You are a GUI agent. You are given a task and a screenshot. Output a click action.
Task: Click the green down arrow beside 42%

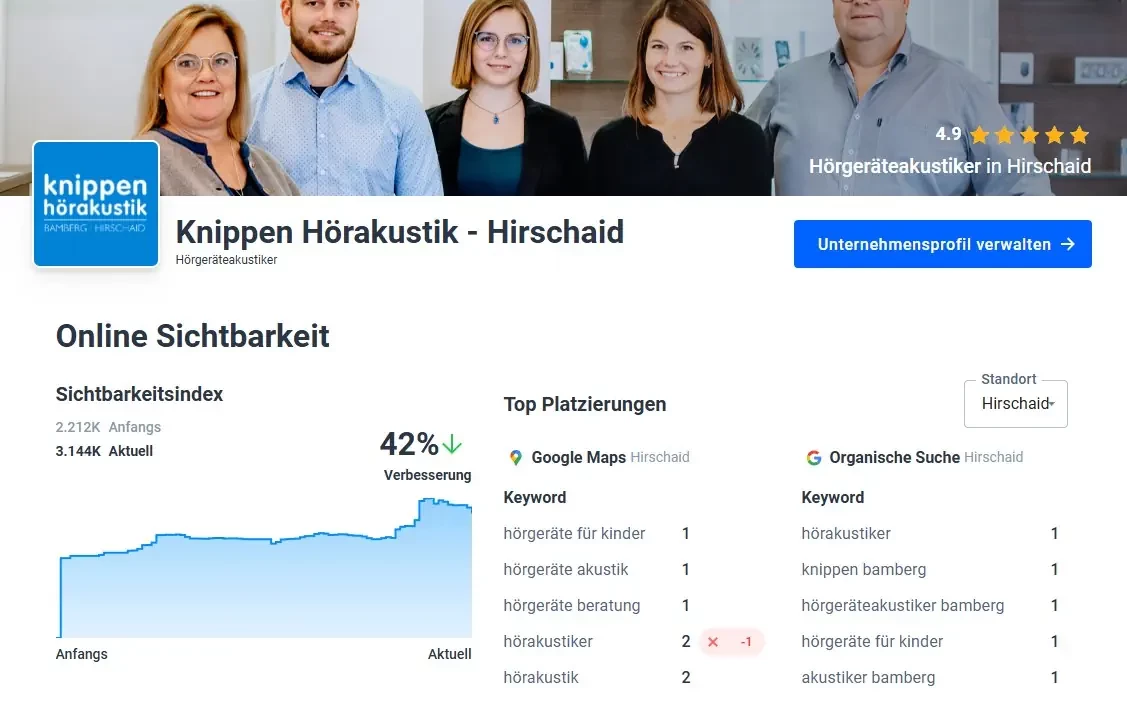(452, 444)
